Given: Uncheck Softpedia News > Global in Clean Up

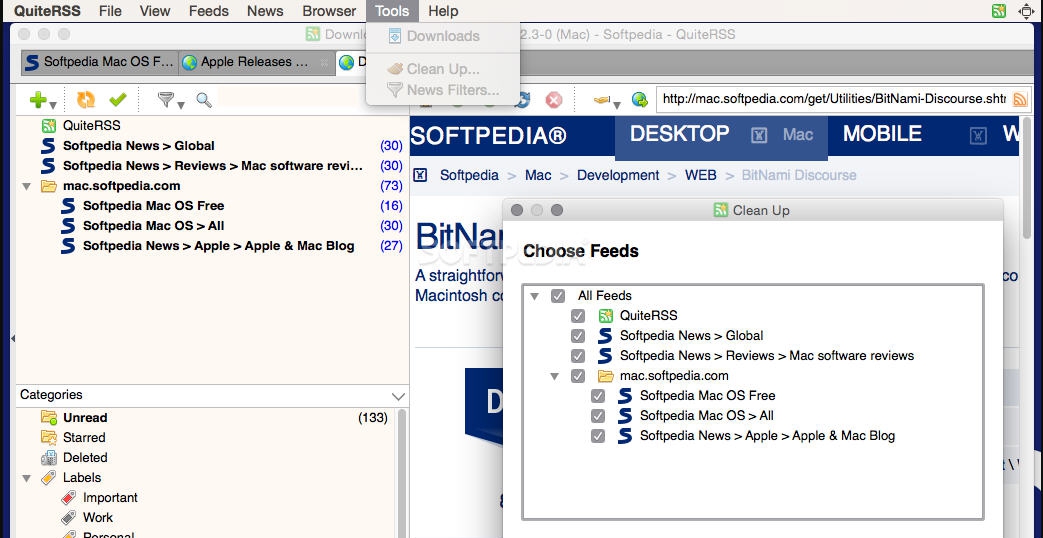Looking at the screenshot, I should (x=578, y=336).
